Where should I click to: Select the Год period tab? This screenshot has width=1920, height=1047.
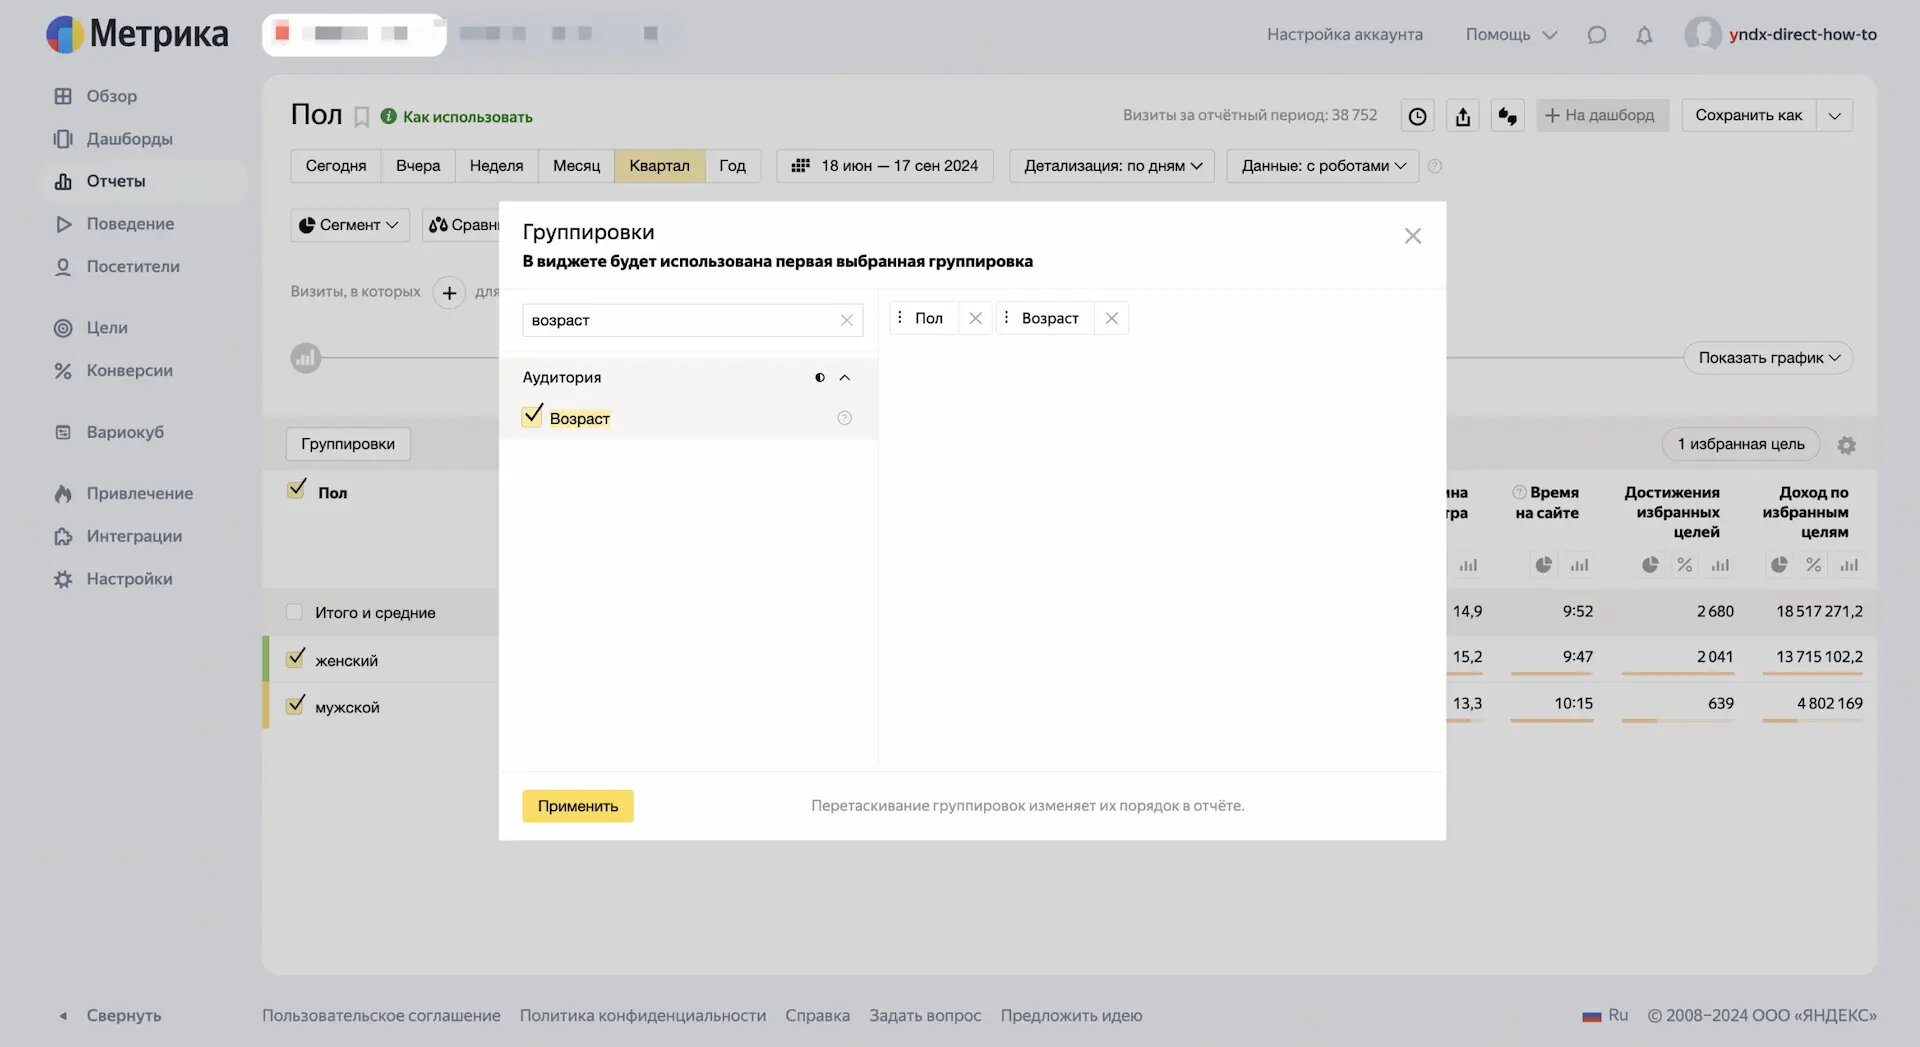pyautogui.click(x=732, y=166)
